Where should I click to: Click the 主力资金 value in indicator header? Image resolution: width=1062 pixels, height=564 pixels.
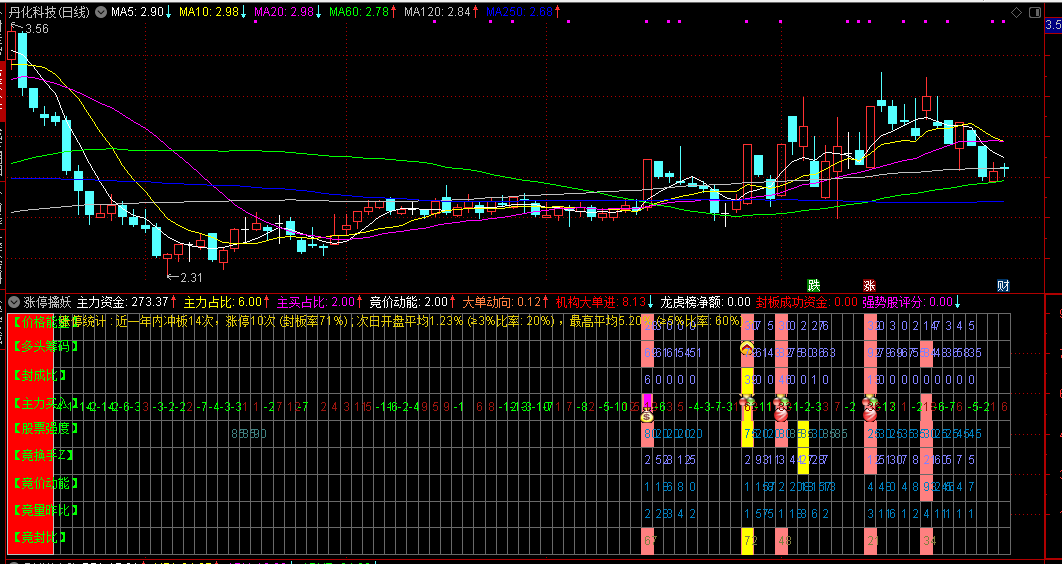pyautogui.click(x=122, y=301)
